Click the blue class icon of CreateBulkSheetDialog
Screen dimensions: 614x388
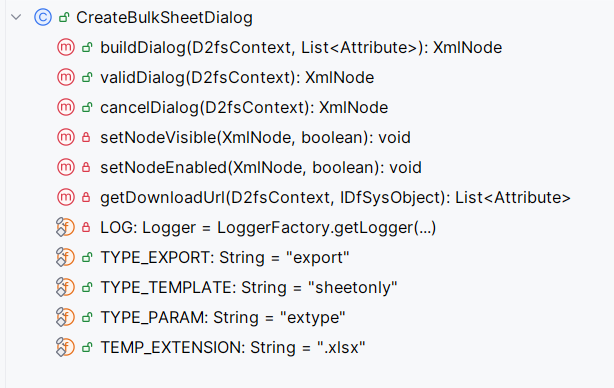coord(43,17)
